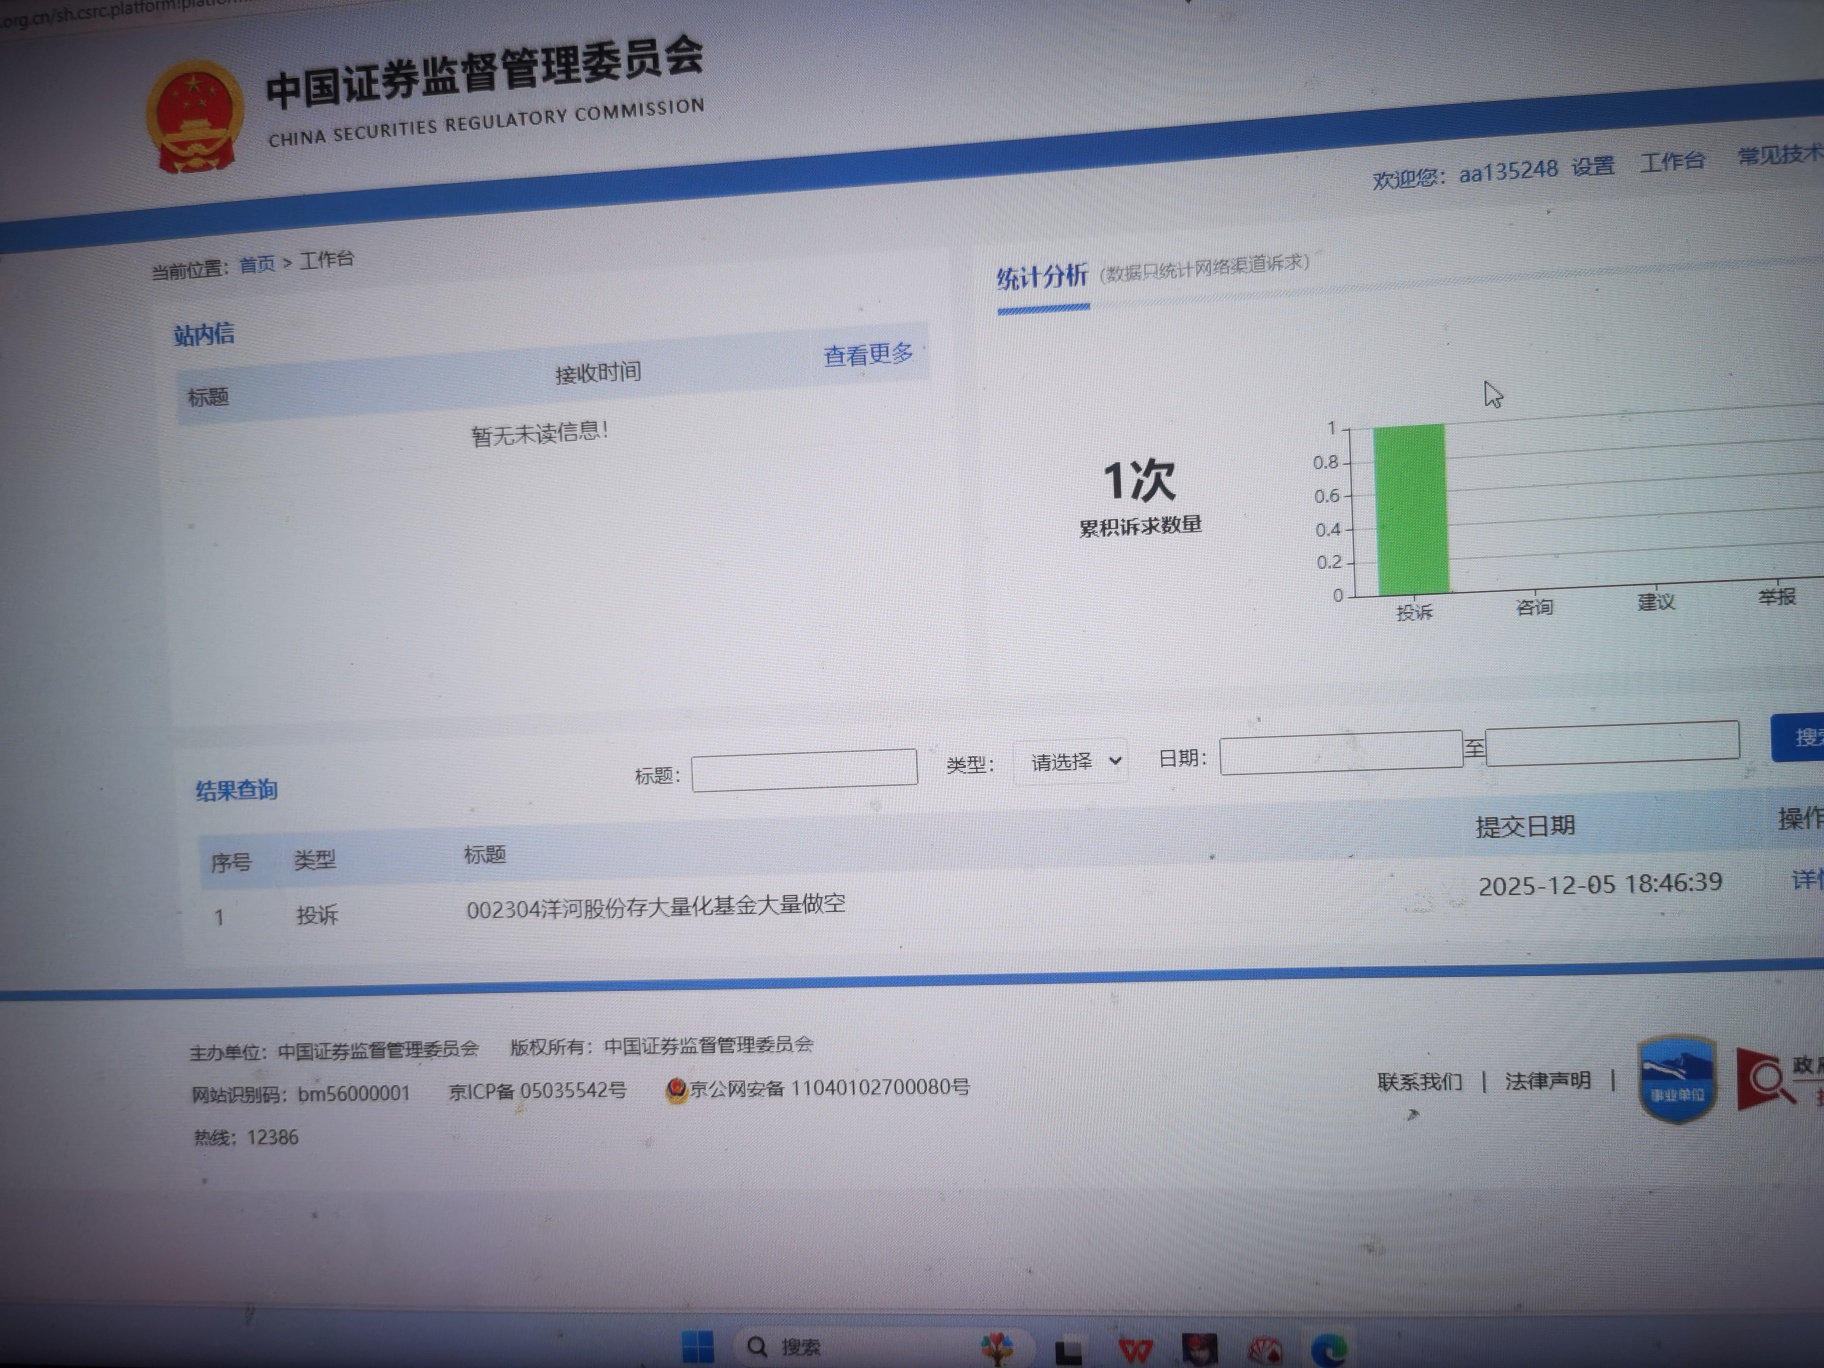Click the submit date 2025-12-05 18:46:39
The image size is (1824, 1368).
pos(1600,884)
